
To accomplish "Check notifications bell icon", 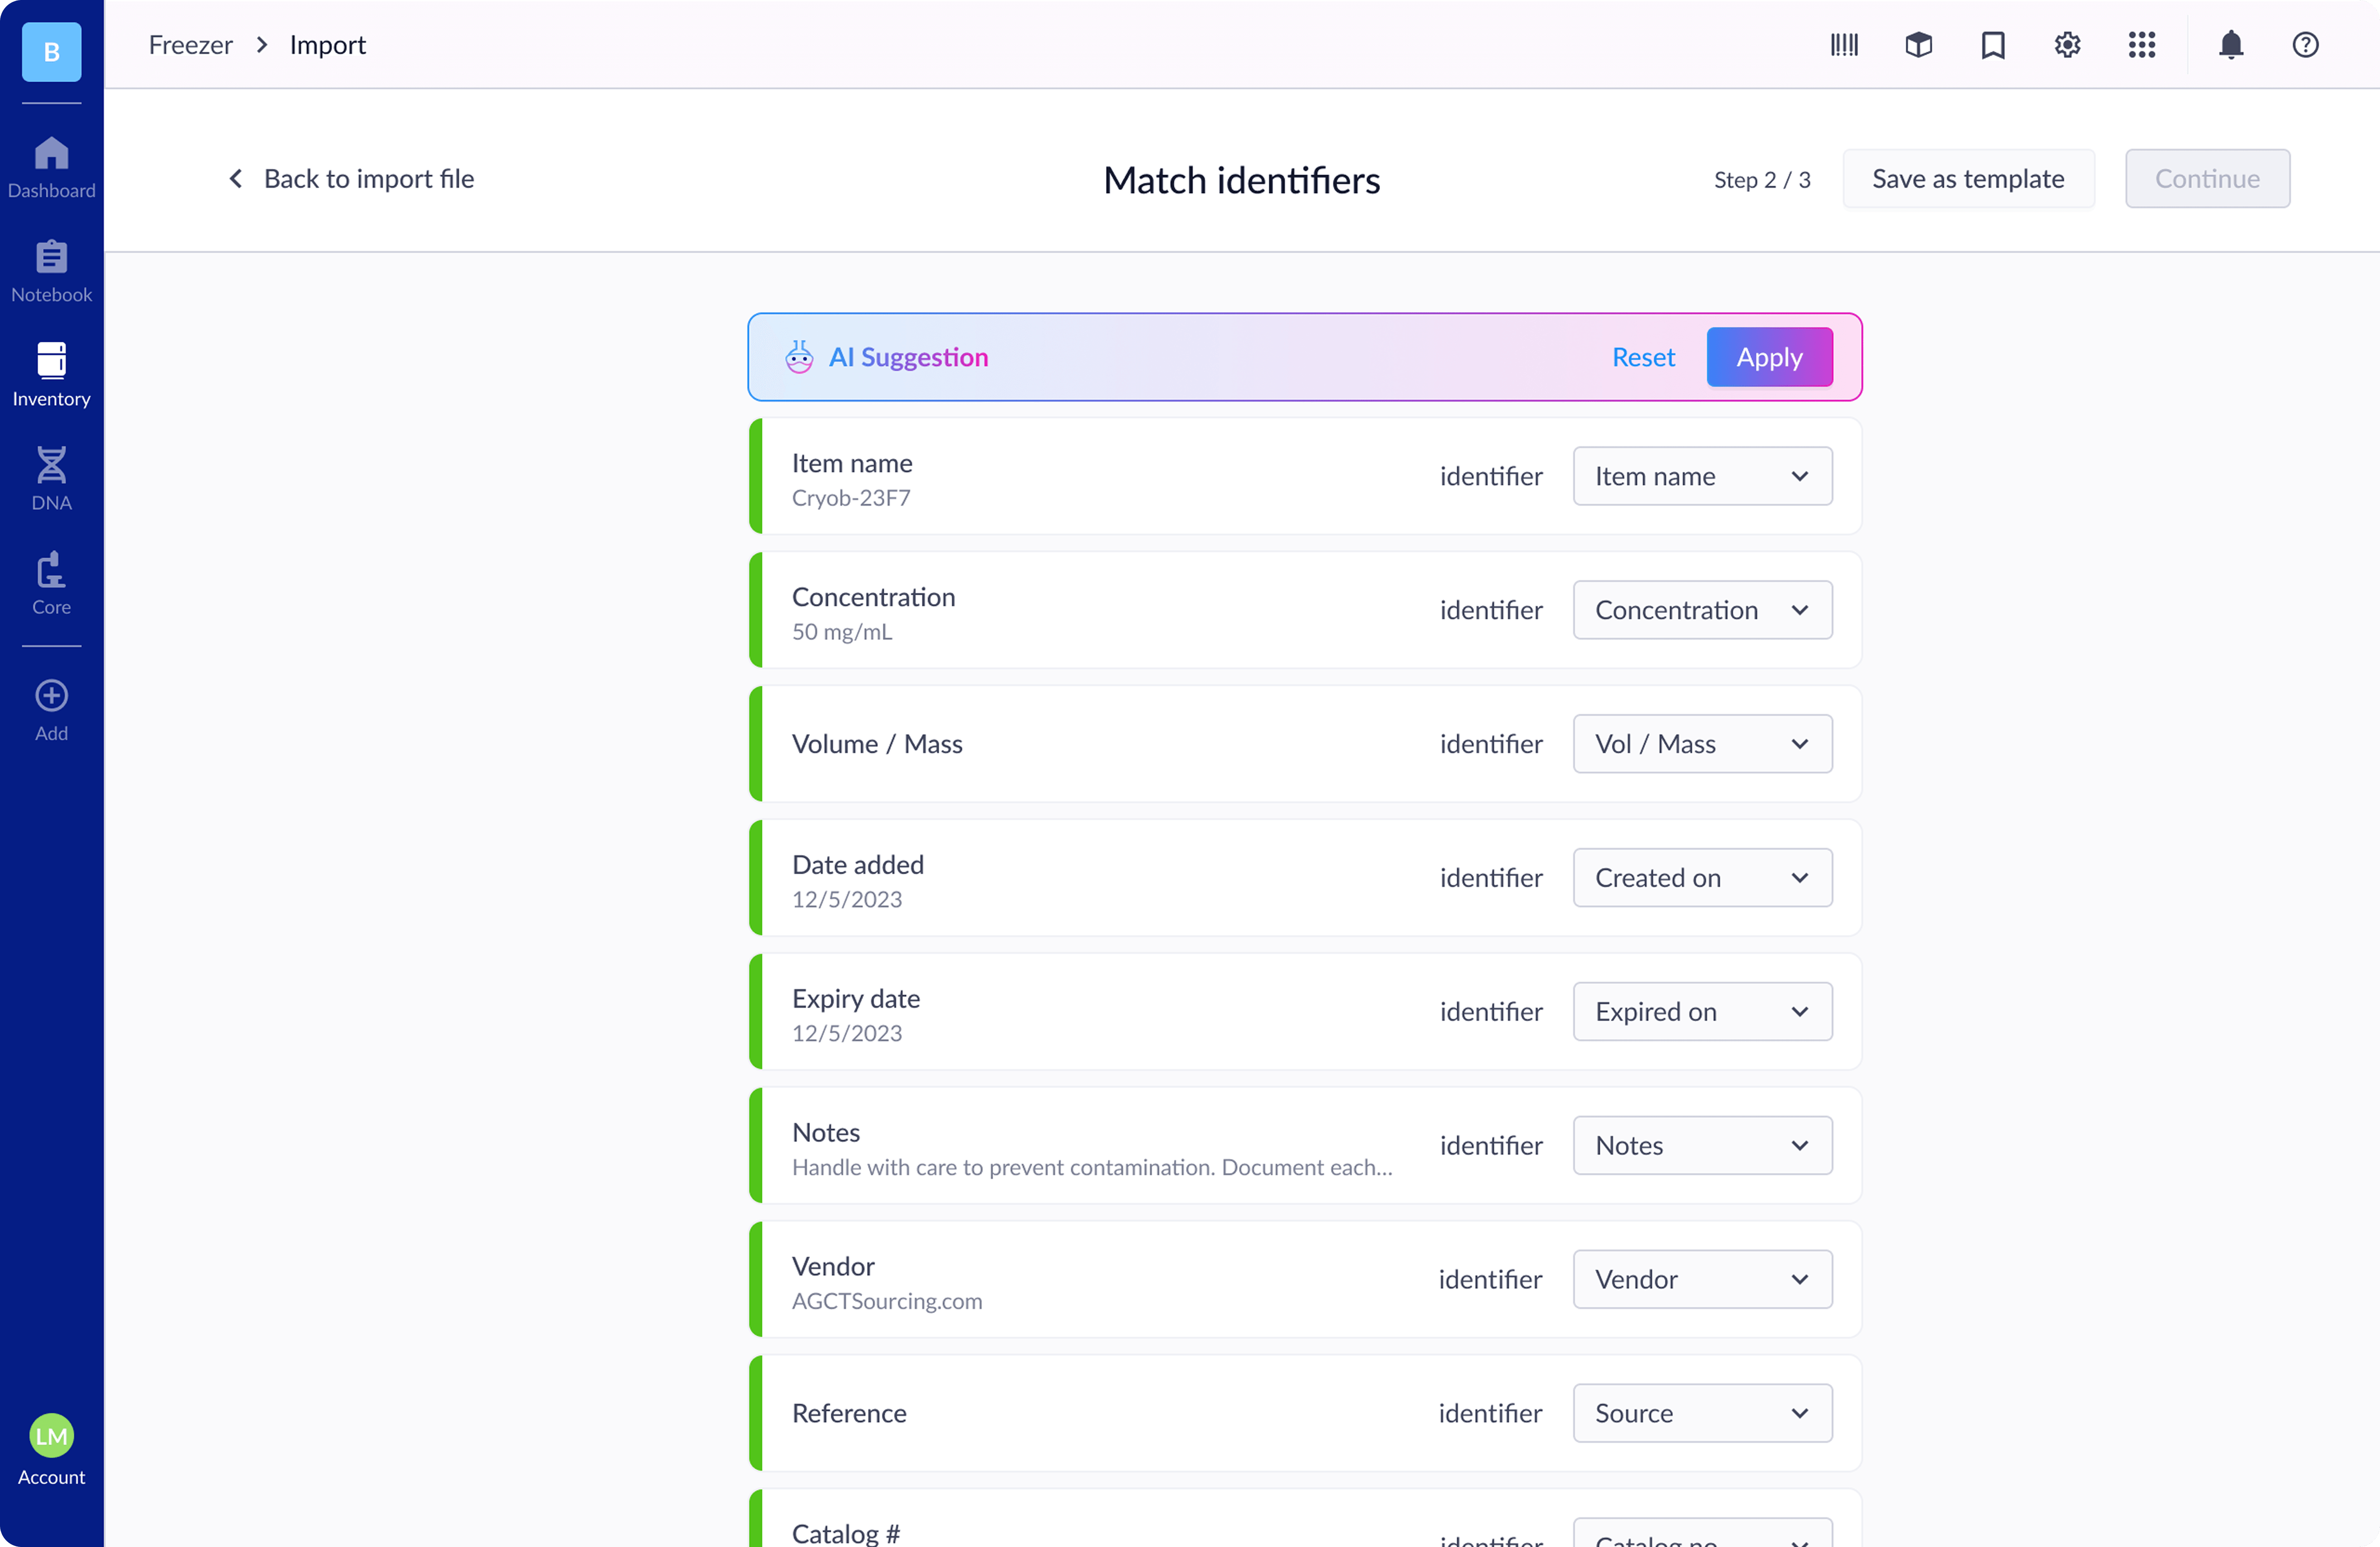I will coord(2231,45).
